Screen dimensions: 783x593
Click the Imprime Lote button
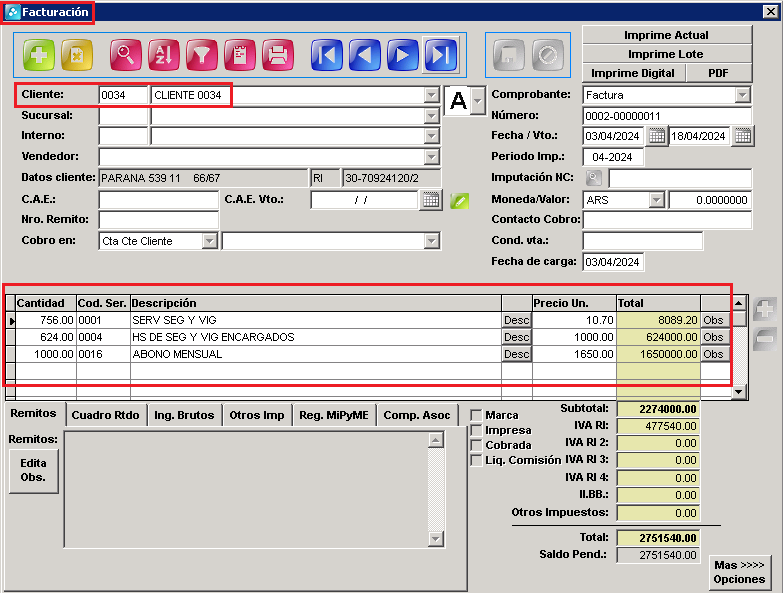coord(667,54)
